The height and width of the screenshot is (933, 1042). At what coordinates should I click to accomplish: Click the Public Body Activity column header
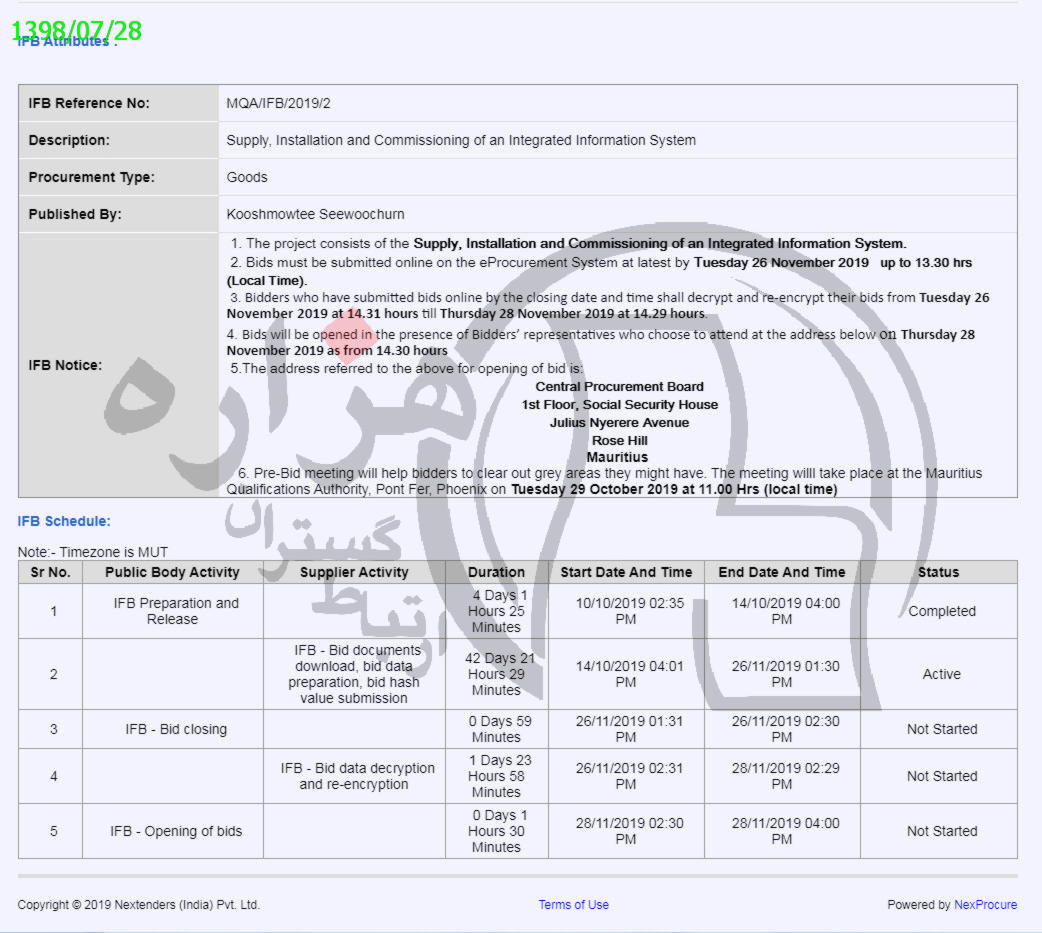[x=172, y=572]
